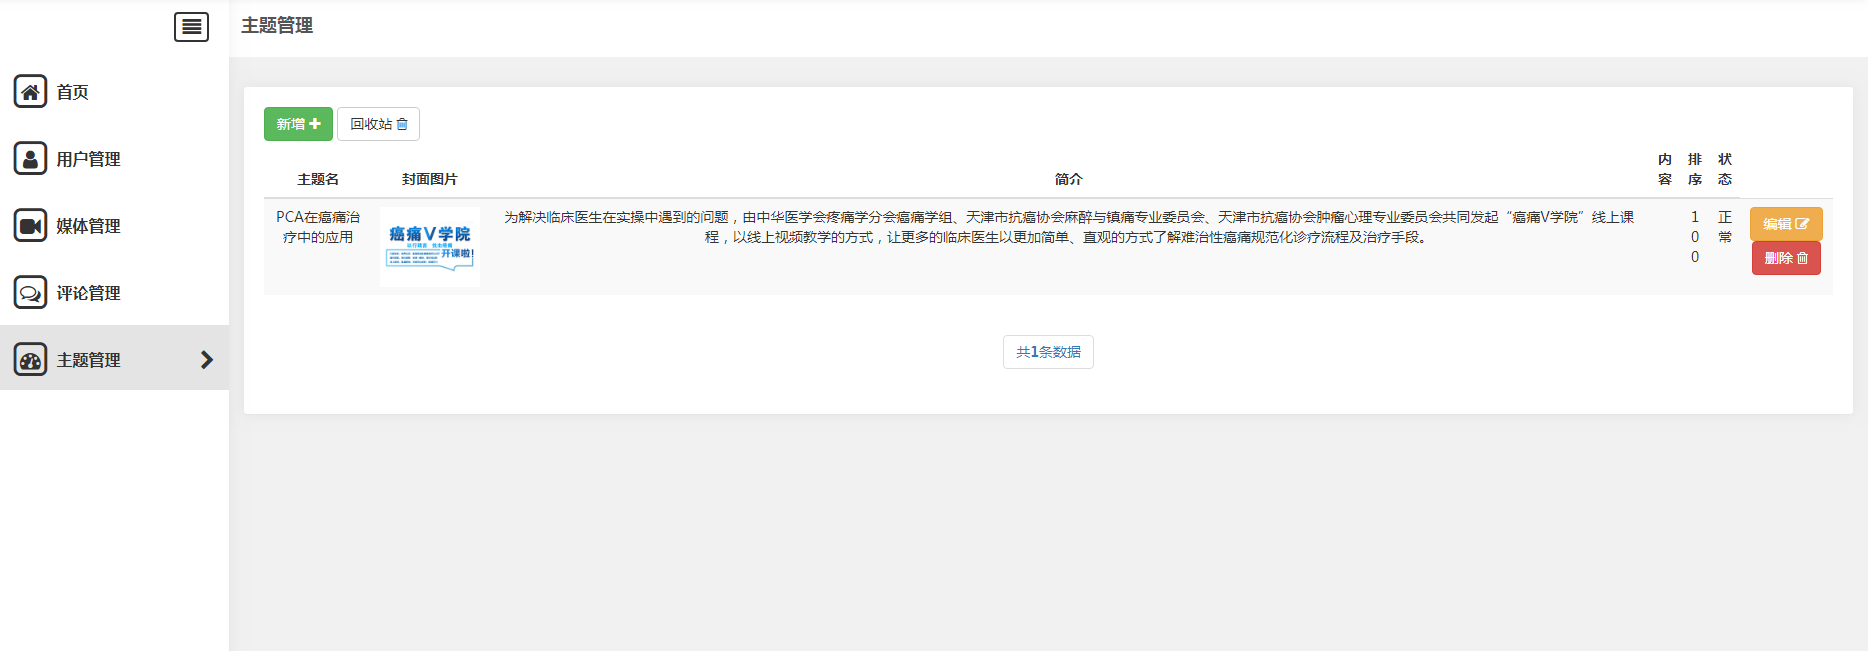Click the 主题名 column header
Image resolution: width=1868 pixels, height=651 pixels.
318,179
